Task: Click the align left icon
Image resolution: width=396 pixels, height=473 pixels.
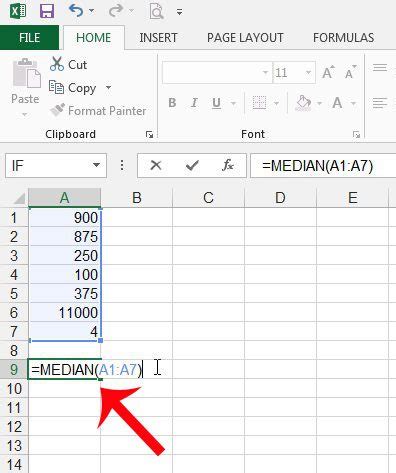Action: click(380, 103)
